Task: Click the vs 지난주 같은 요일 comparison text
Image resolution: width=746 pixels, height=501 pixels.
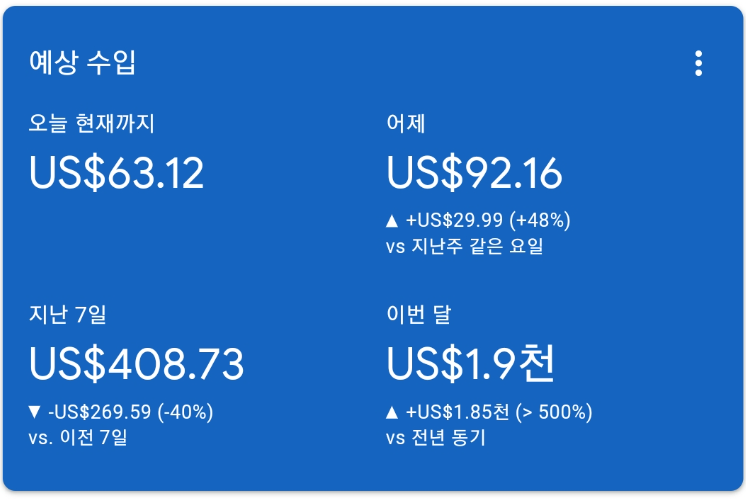Action: click(x=464, y=246)
